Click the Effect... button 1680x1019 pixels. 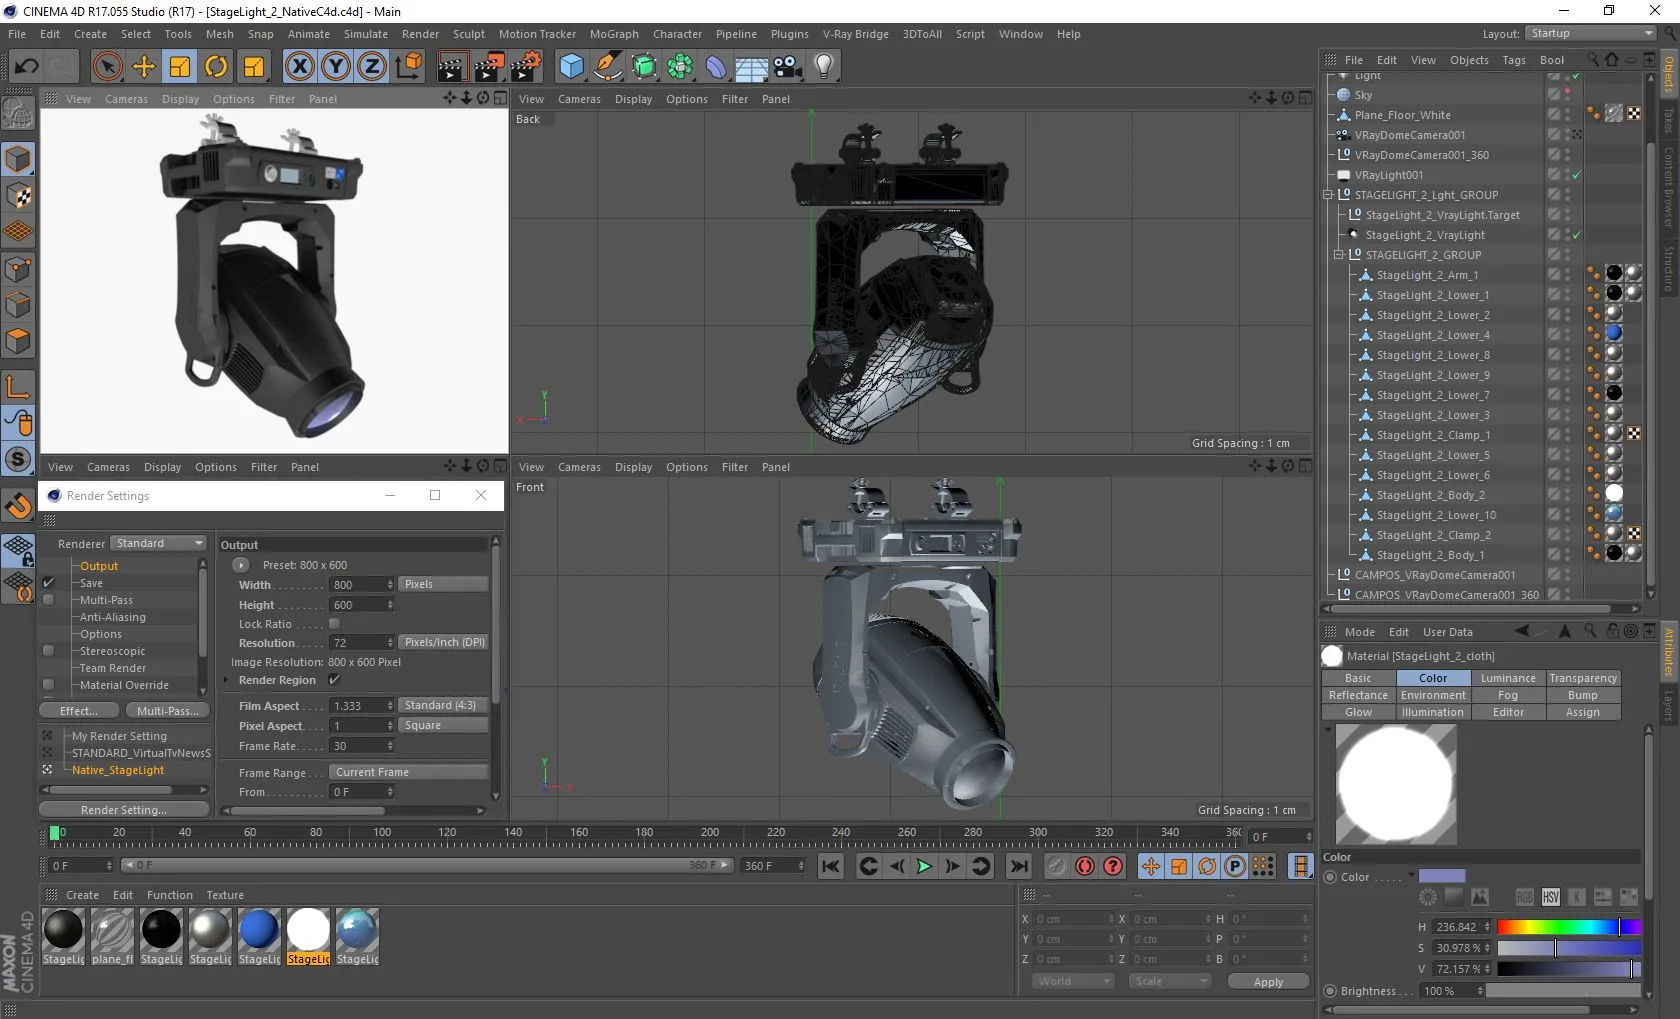[79, 711]
